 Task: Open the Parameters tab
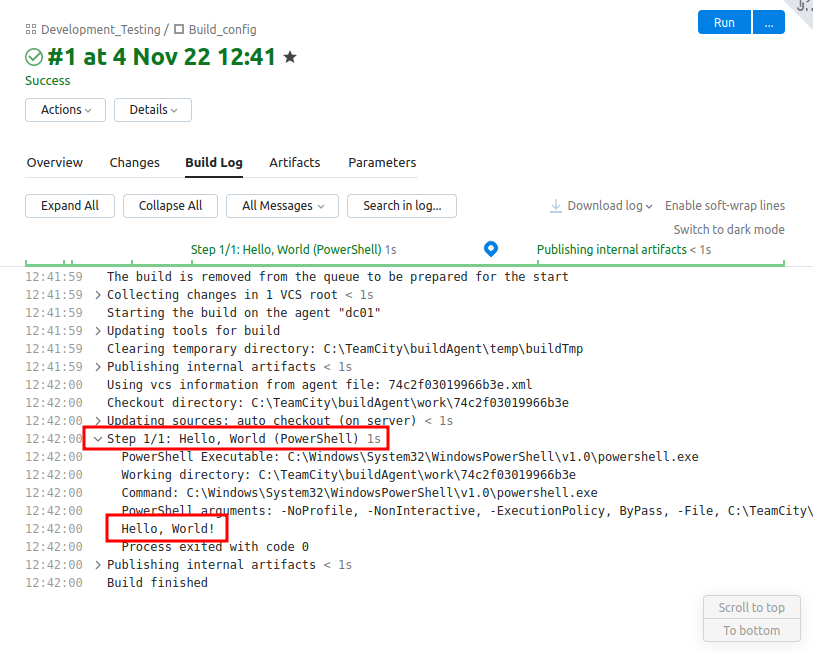click(x=382, y=163)
